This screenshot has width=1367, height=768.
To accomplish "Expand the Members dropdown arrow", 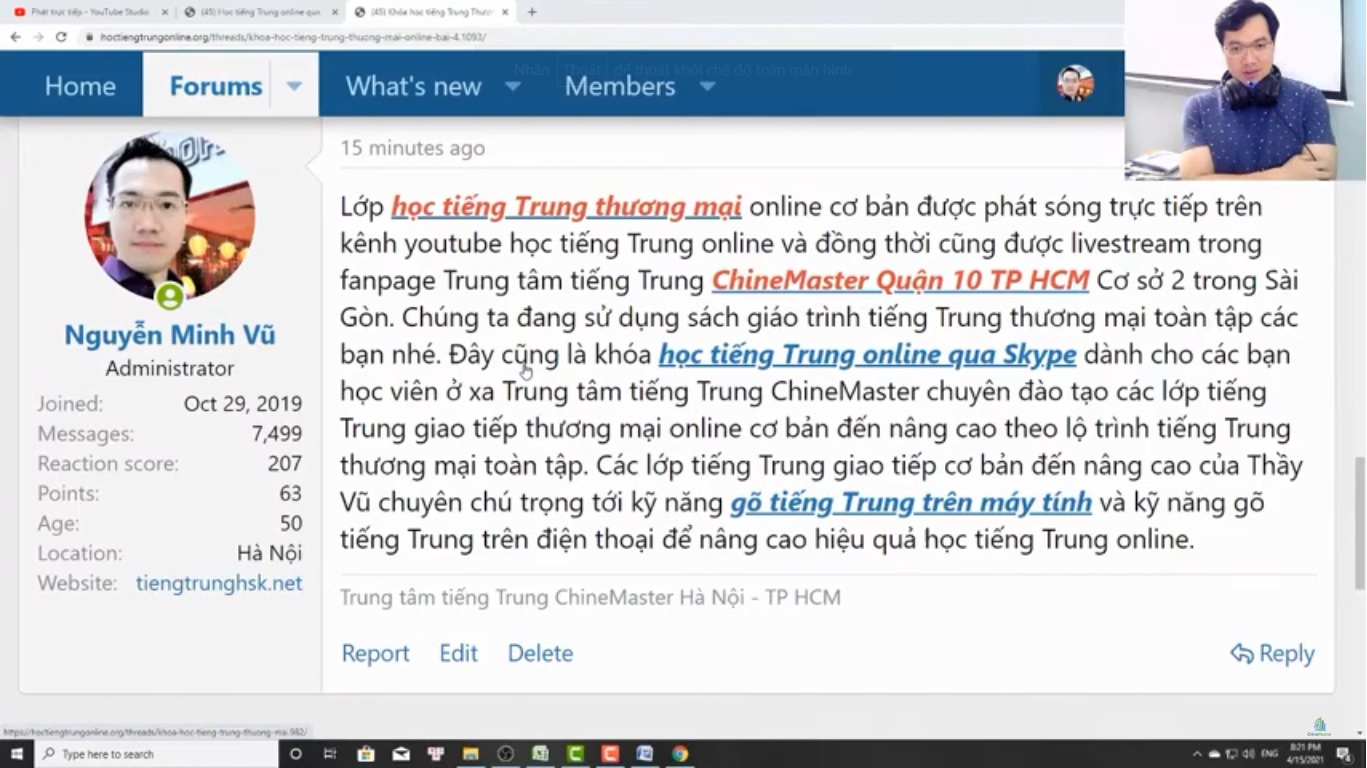I will tap(707, 86).
